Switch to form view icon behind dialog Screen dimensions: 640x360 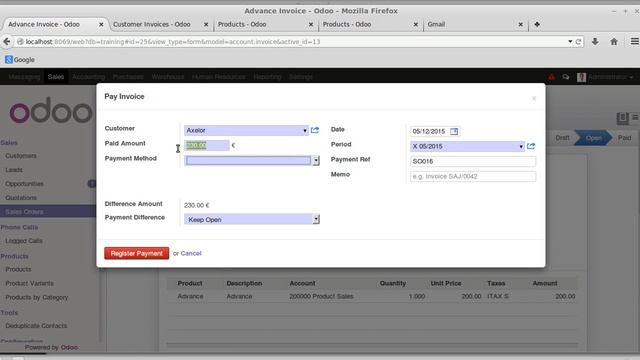pyautogui.click(x=622, y=118)
